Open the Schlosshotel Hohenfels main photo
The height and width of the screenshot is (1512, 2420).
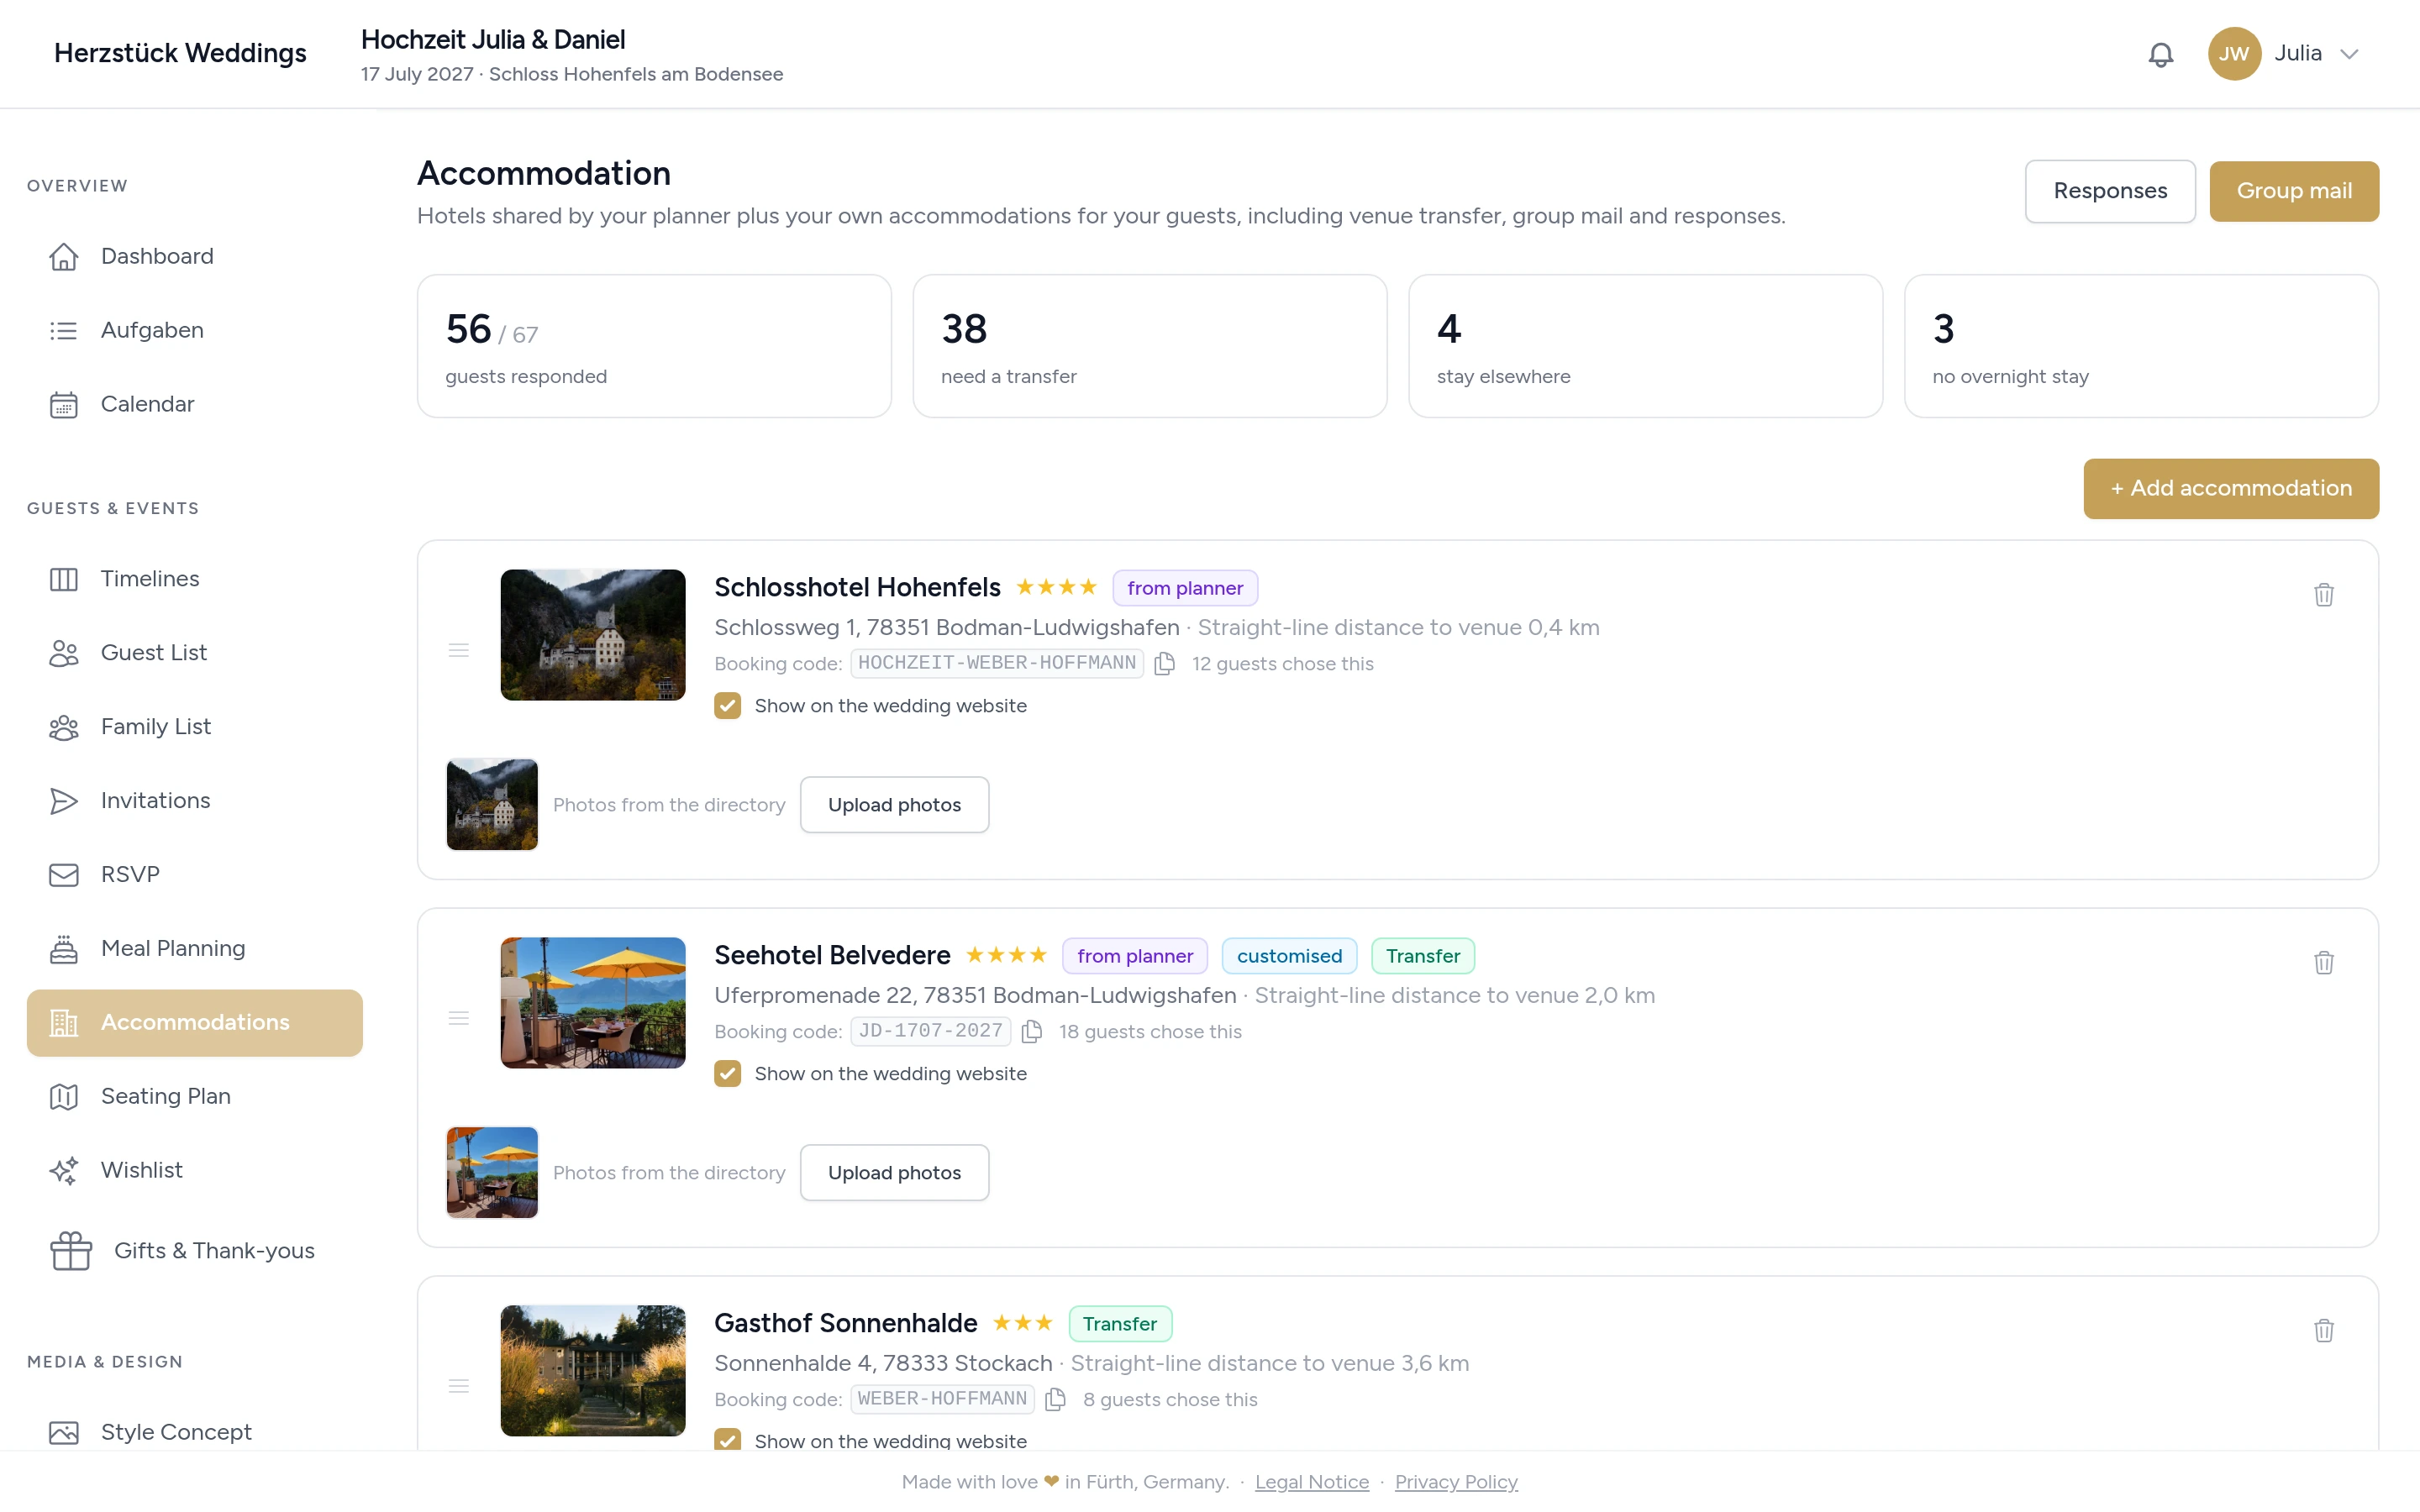[593, 635]
